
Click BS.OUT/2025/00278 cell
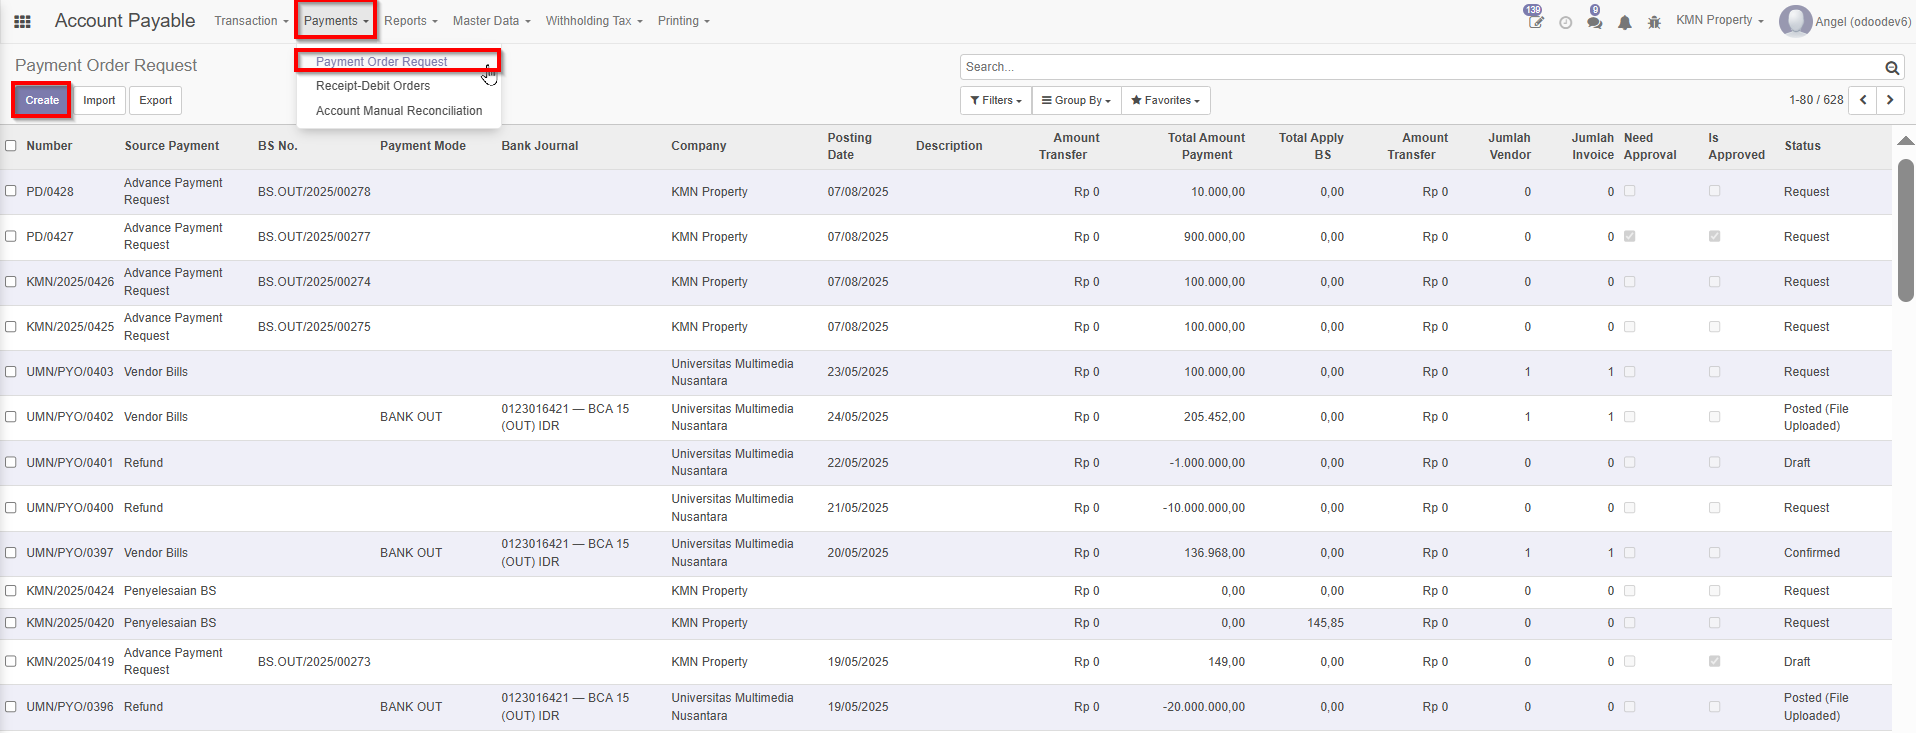(314, 192)
